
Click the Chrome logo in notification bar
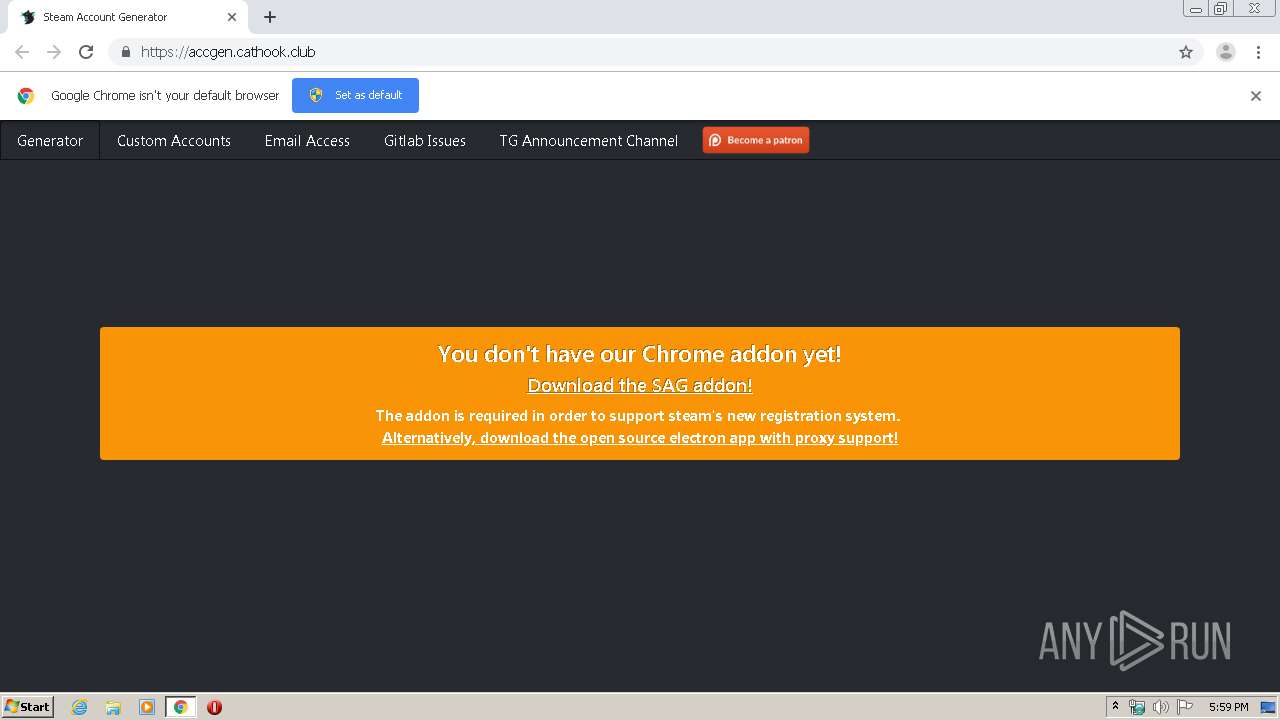tap(26, 96)
